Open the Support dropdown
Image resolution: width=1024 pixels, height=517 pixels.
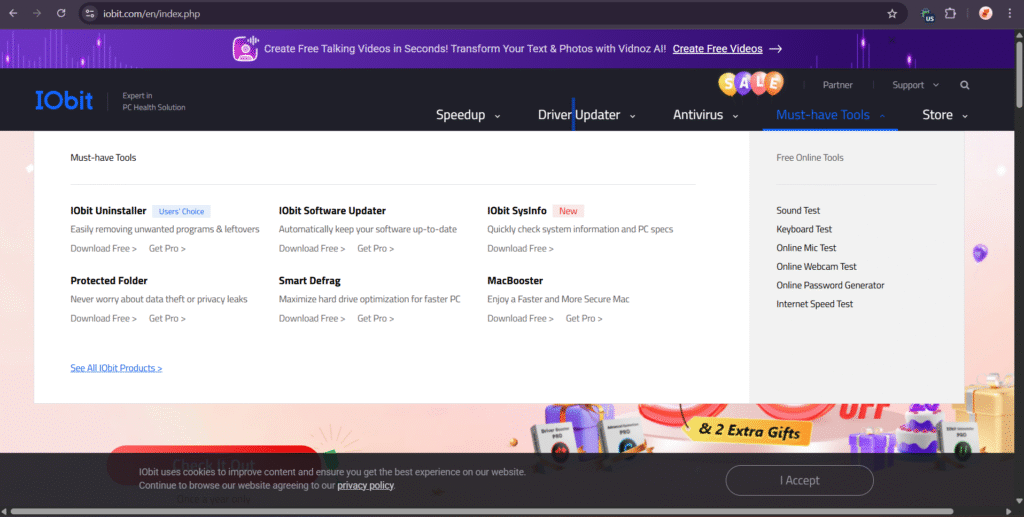click(915, 85)
